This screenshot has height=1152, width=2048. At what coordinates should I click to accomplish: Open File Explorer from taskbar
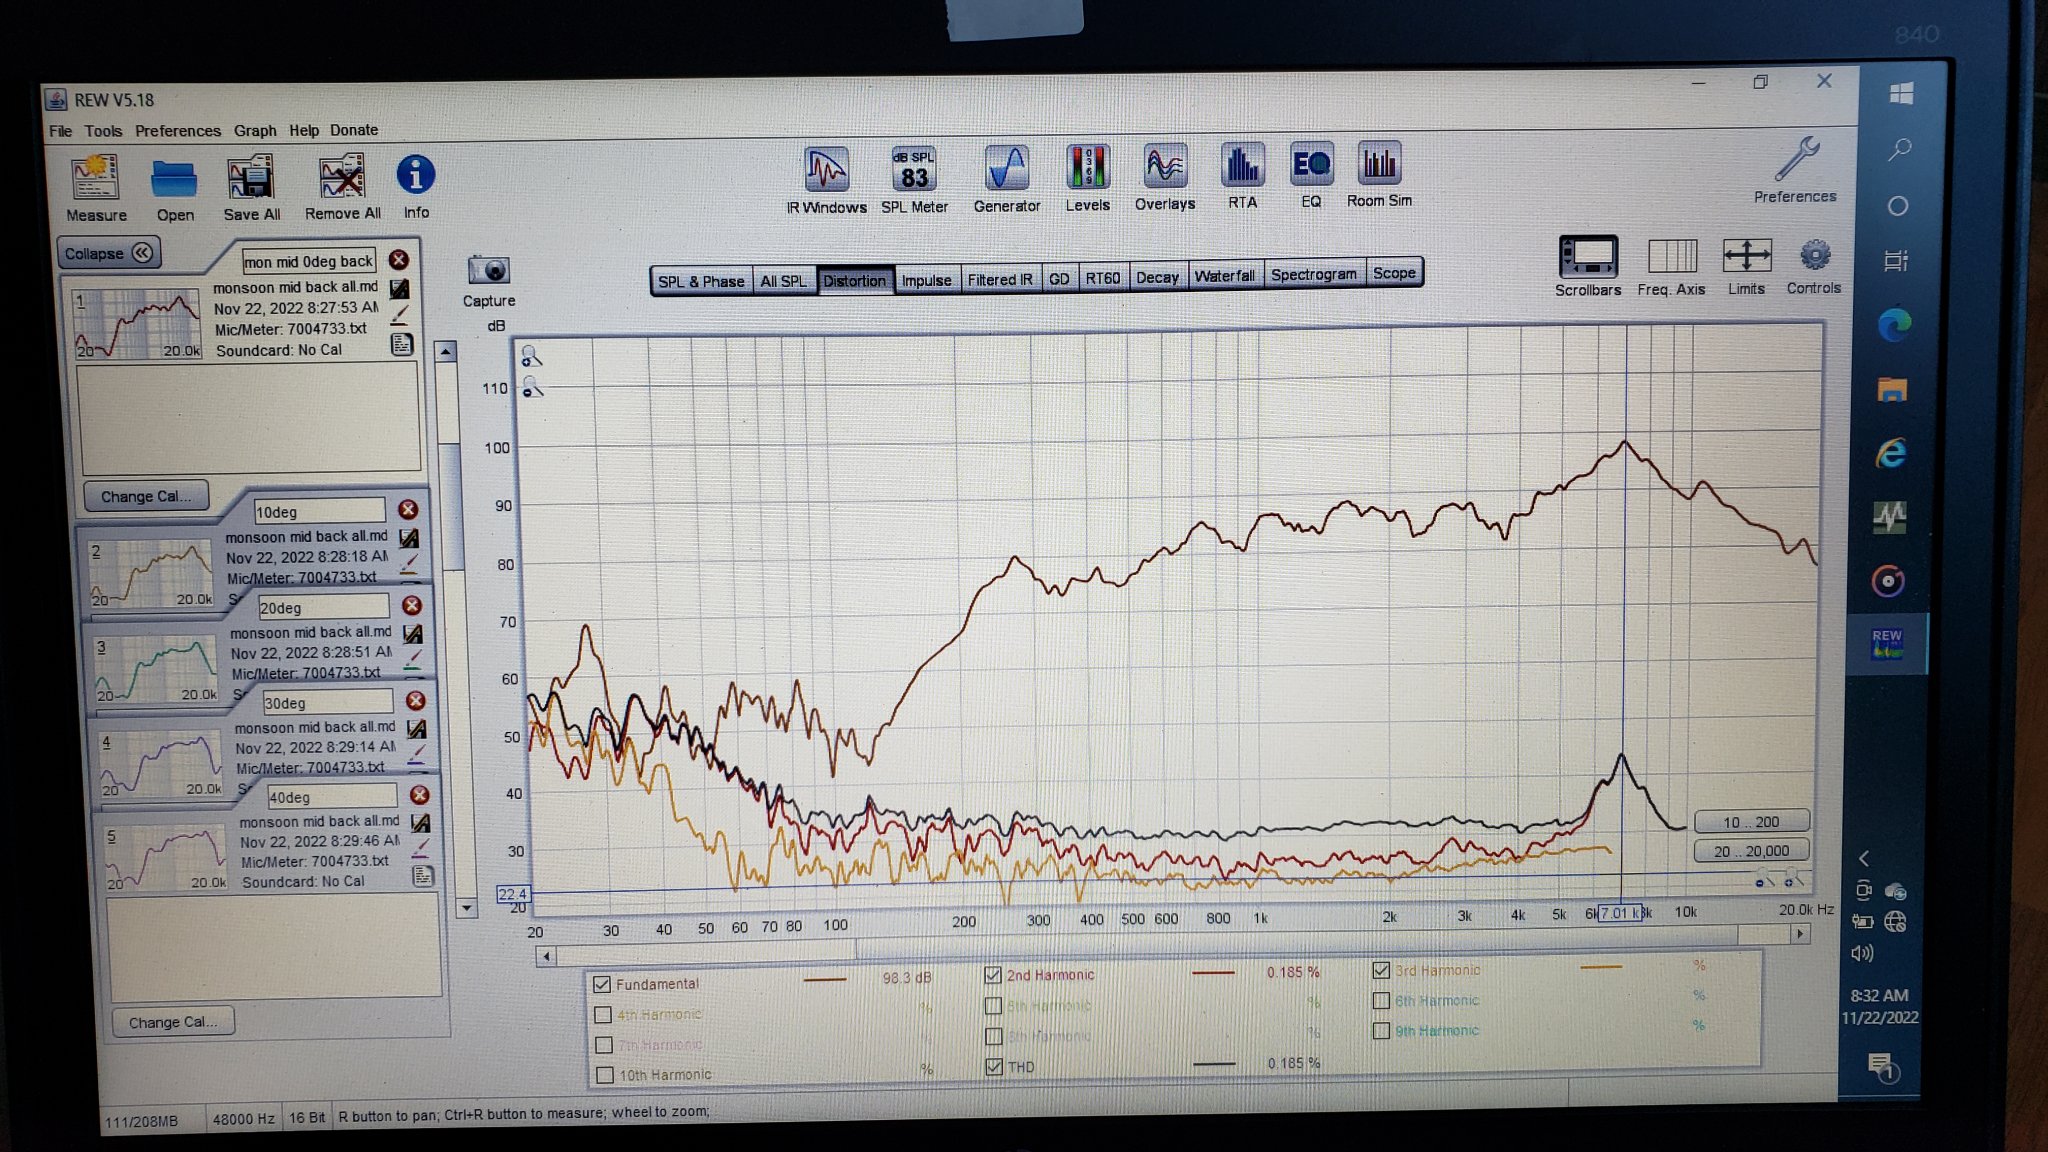[x=1892, y=389]
